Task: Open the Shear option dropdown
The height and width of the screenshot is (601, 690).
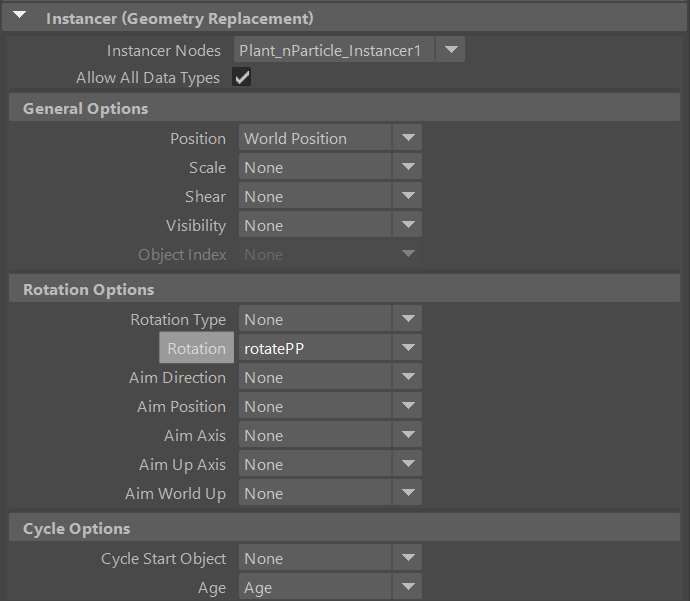Action: (x=329, y=196)
